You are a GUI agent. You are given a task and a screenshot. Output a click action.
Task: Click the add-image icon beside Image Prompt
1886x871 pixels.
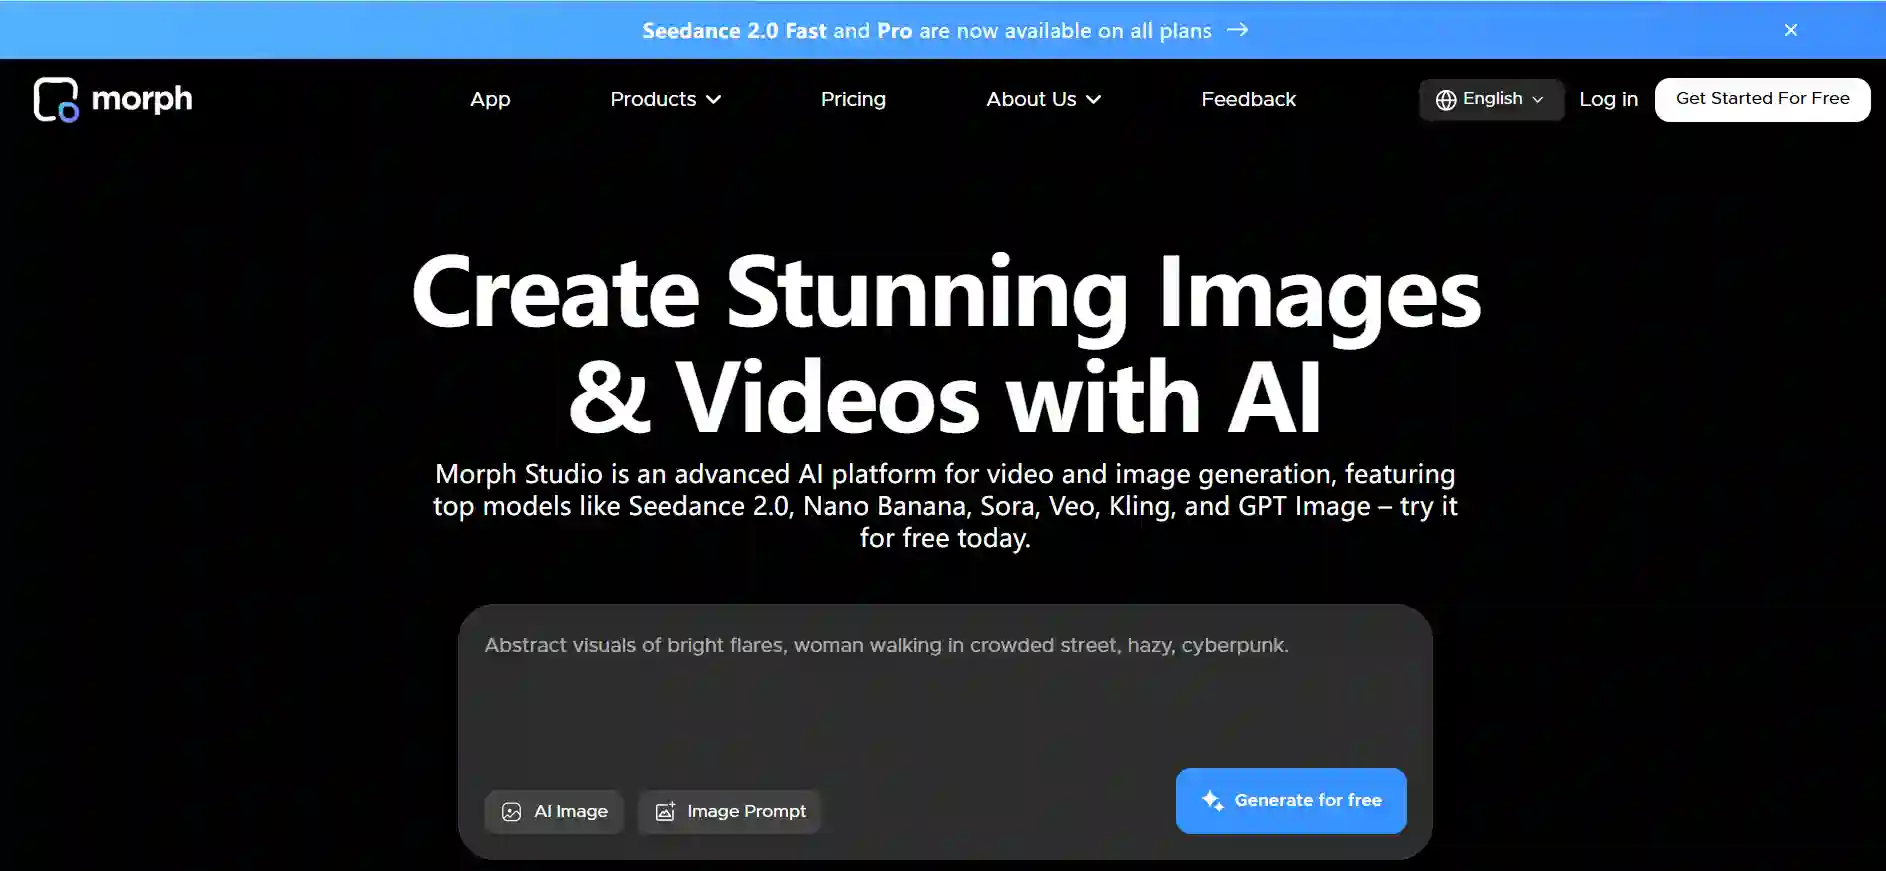tap(665, 811)
